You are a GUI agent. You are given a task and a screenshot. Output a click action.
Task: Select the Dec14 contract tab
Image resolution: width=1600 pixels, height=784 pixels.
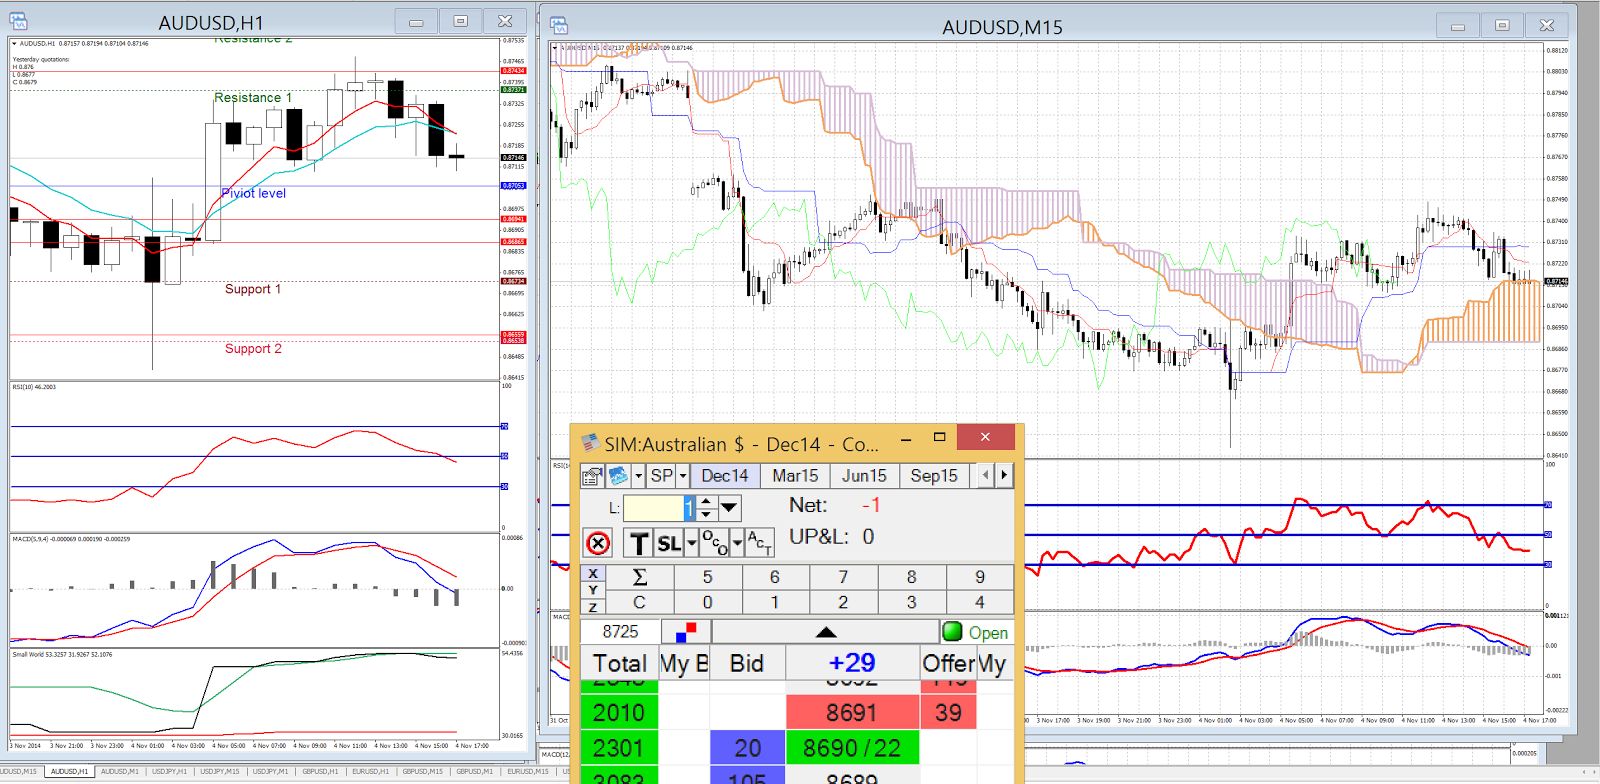725,476
